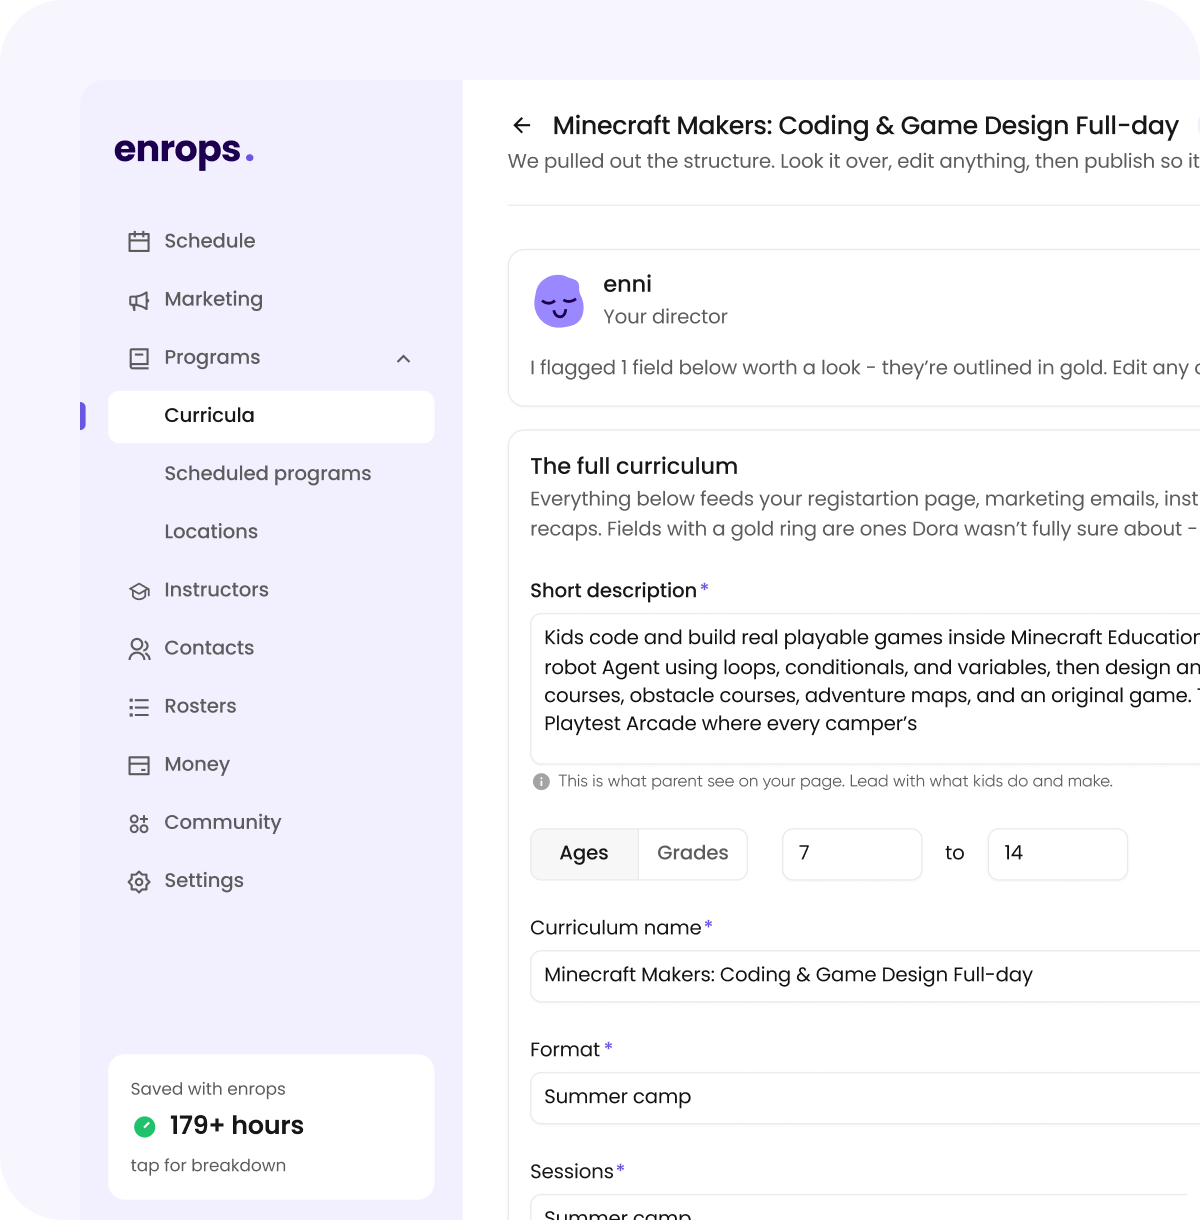Click "The full curriculum" heading
The width and height of the screenshot is (1200, 1220).
(x=634, y=466)
